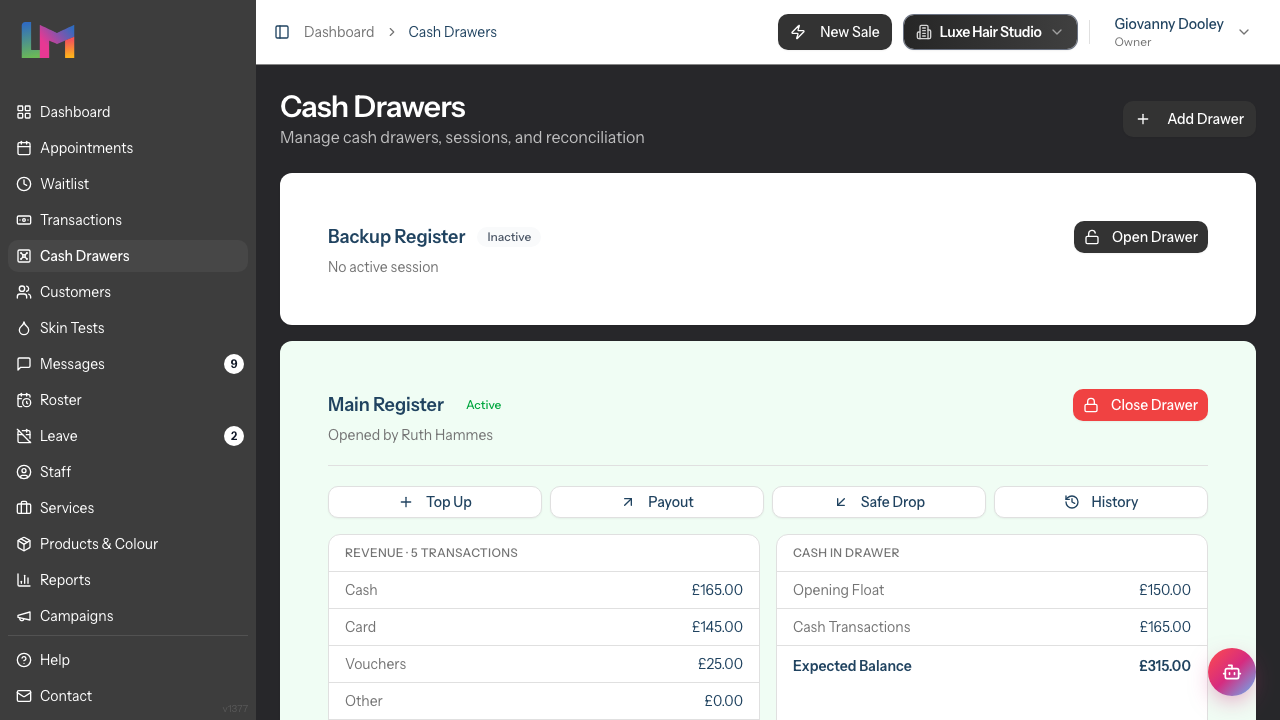Click the Active status label
1280x720 pixels.
tap(484, 405)
